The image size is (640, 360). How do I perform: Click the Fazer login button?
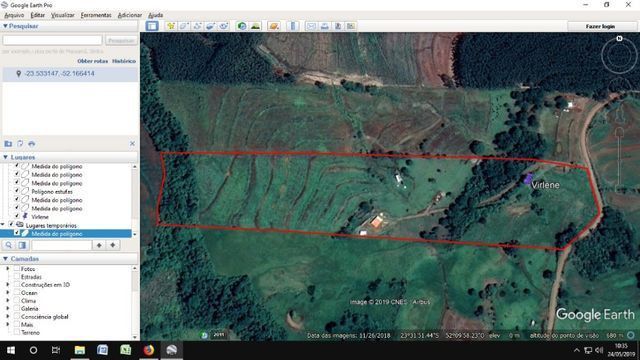coord(600,26)
